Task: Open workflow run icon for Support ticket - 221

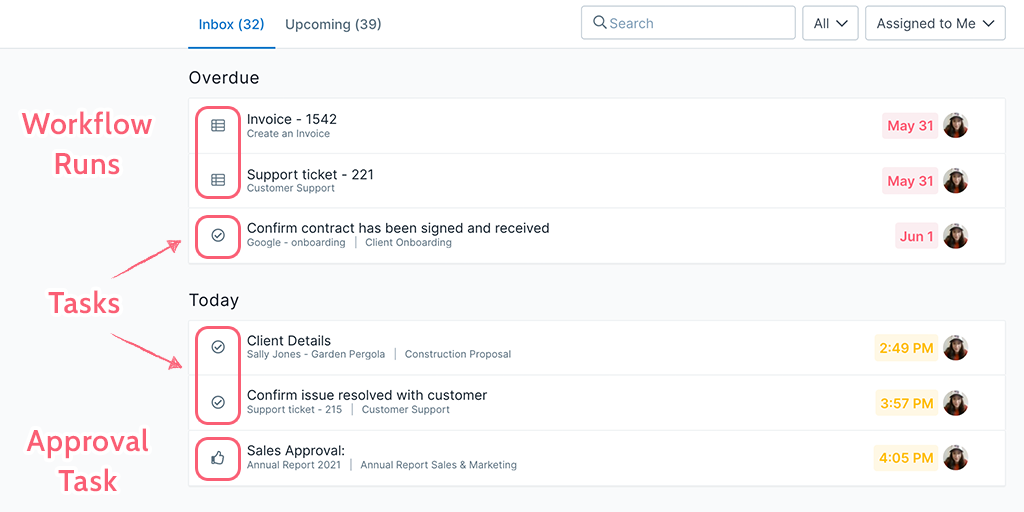Action: (218, 180)
